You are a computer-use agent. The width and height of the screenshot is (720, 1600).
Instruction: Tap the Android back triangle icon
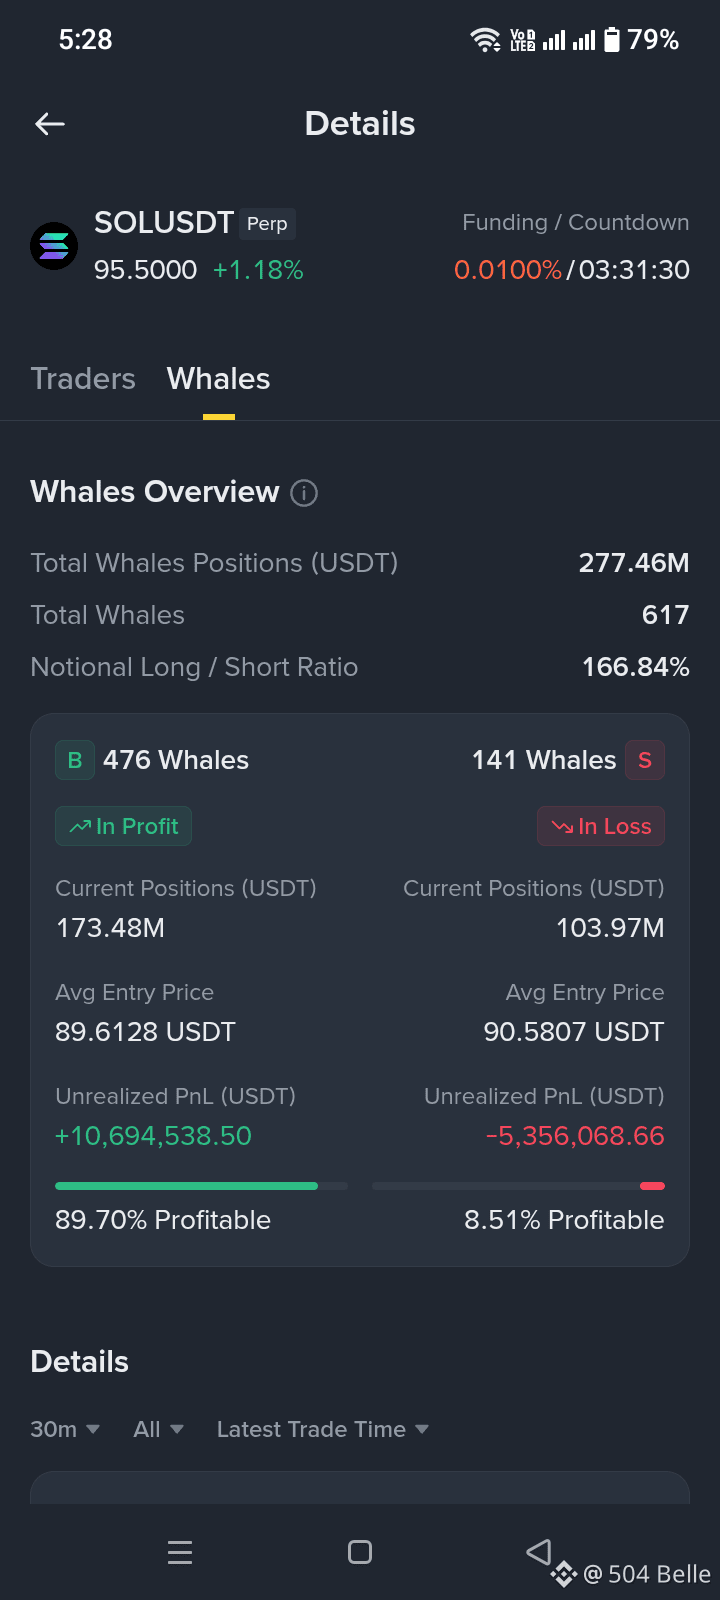pyautogui.click(x=539, y=1551)
